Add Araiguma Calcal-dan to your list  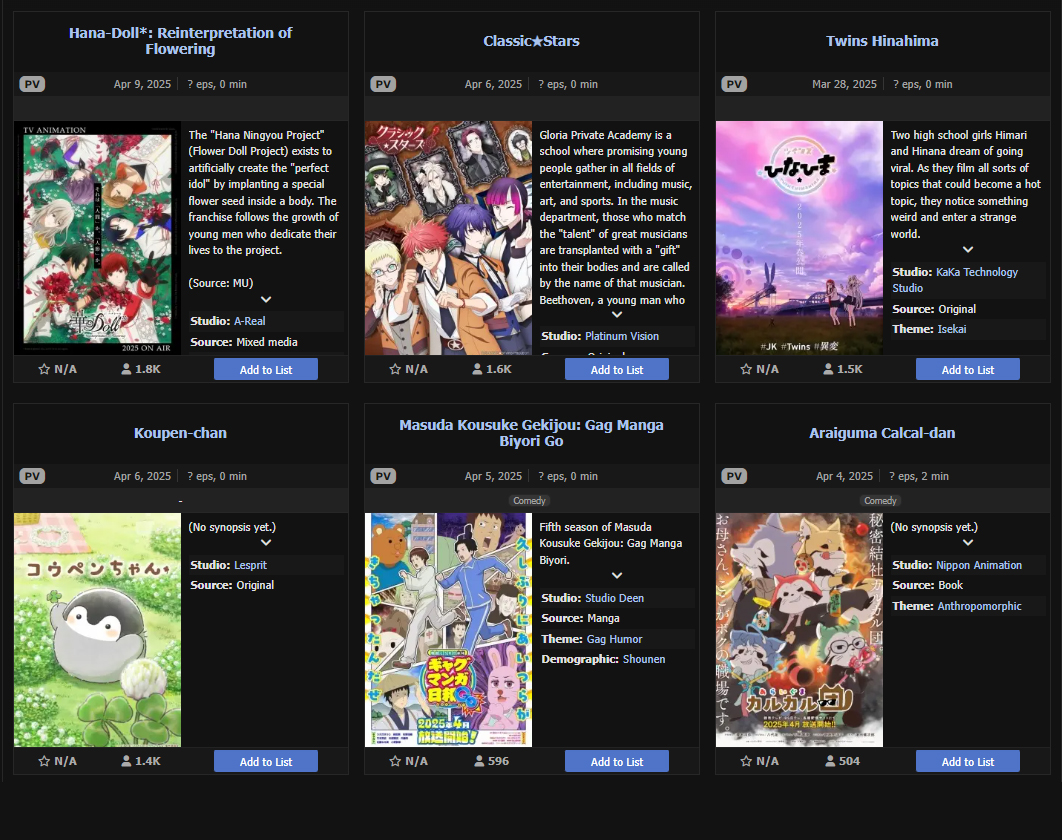tap(967, 761)
